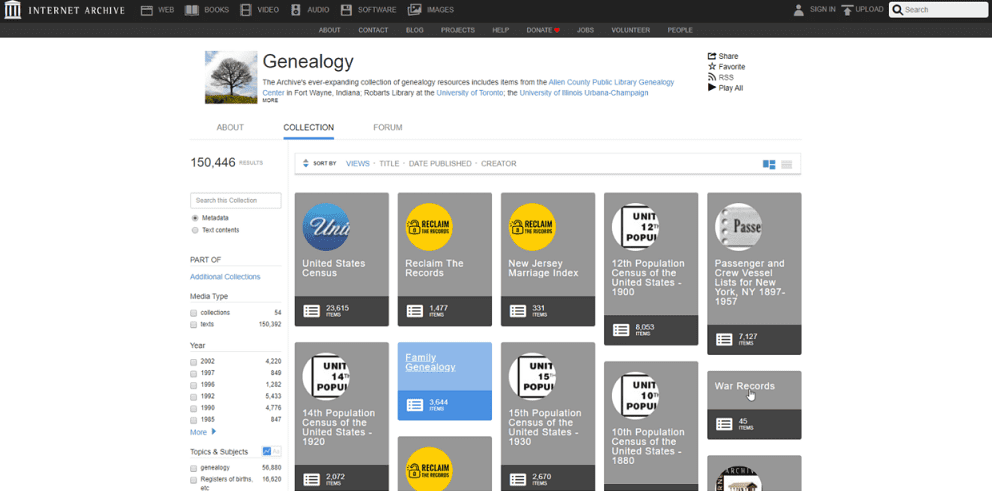Viewport: 992px width, 491px height.
Task: Click the Donate heart icon
Action: pos(557,30)
